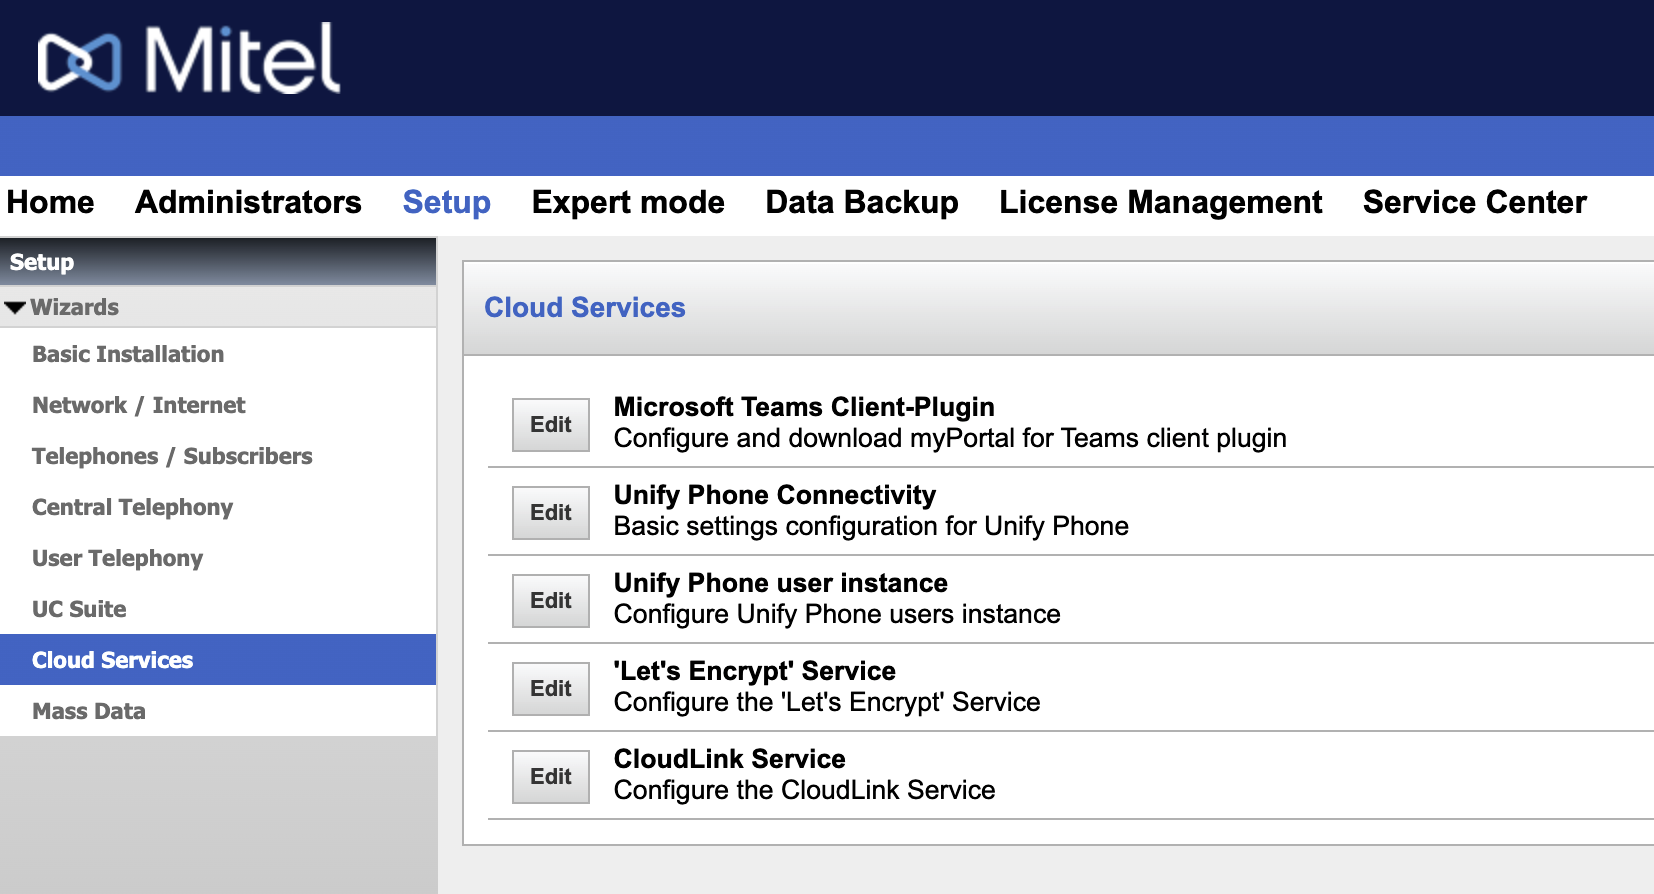Click 'Unify Phone Connectivity' title text

[775, 495]
